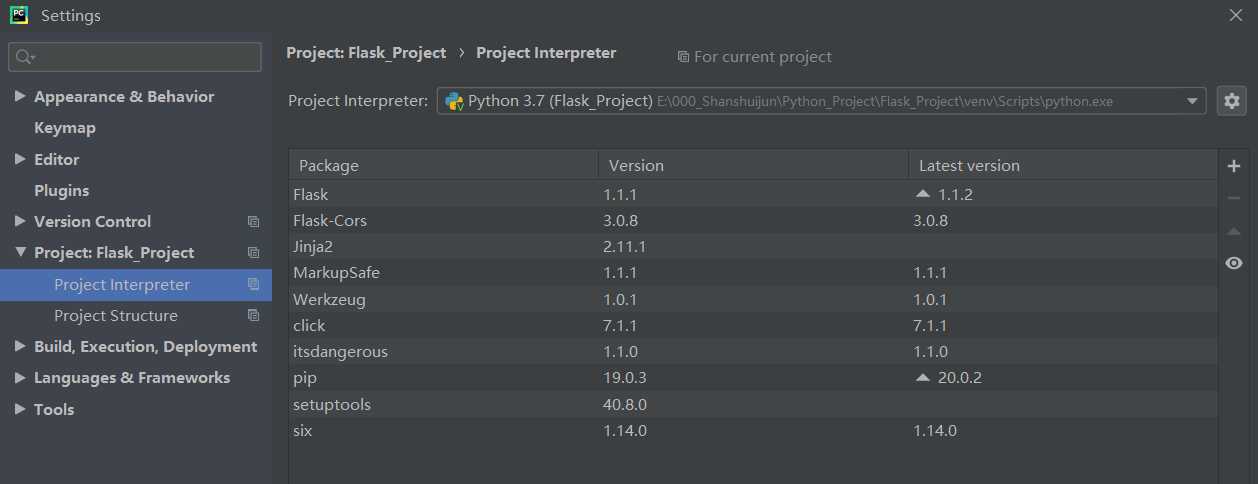Viewport: 1258px width, 484px height.
Task: Select the setuptools package row
Action: pos(753,404)
